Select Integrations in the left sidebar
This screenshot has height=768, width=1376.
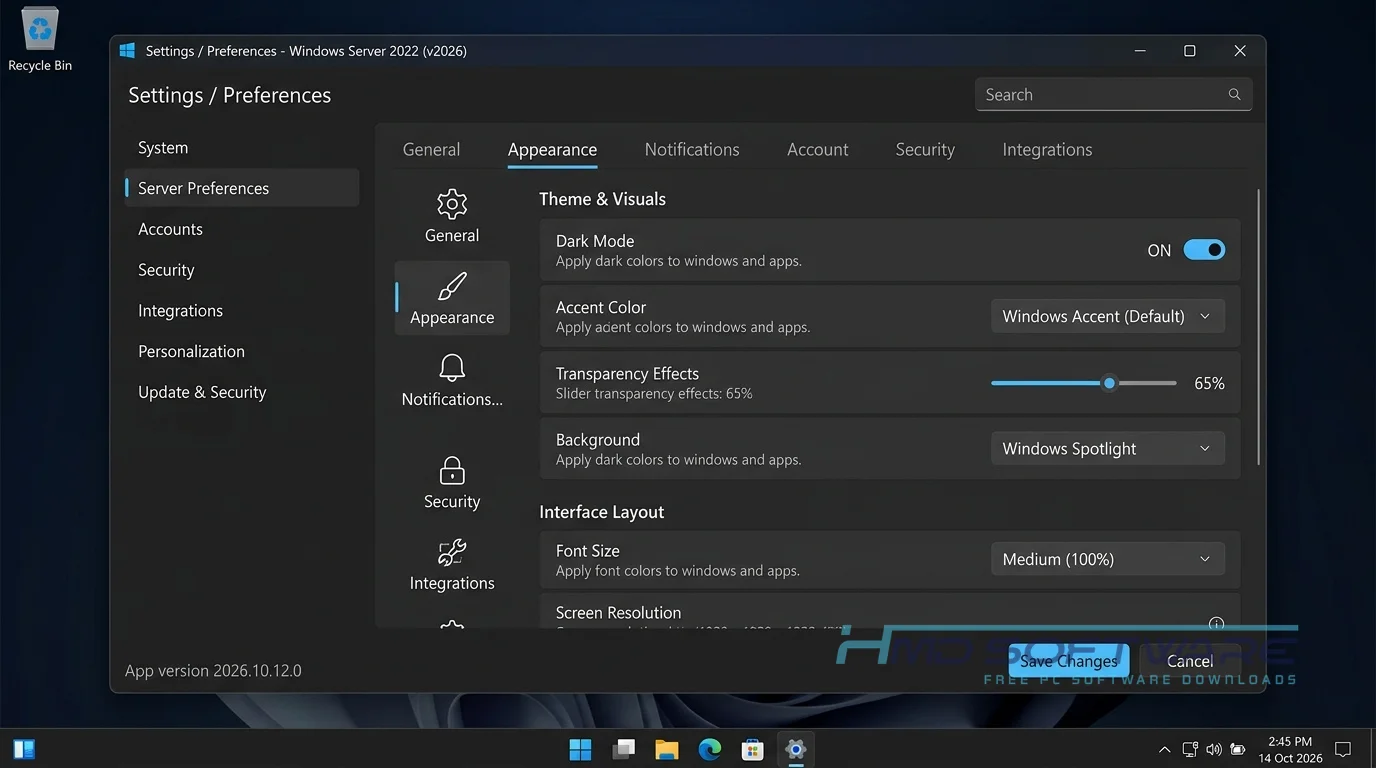pyautogui.click(x=241, y=311)
